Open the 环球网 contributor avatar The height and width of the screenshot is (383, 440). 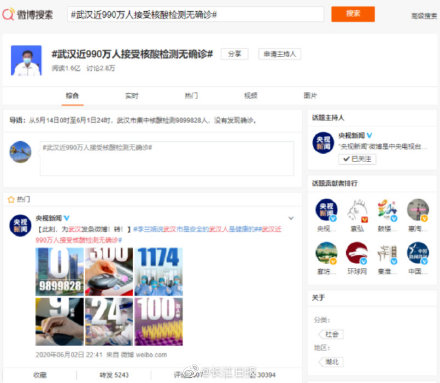pos(357,253)
